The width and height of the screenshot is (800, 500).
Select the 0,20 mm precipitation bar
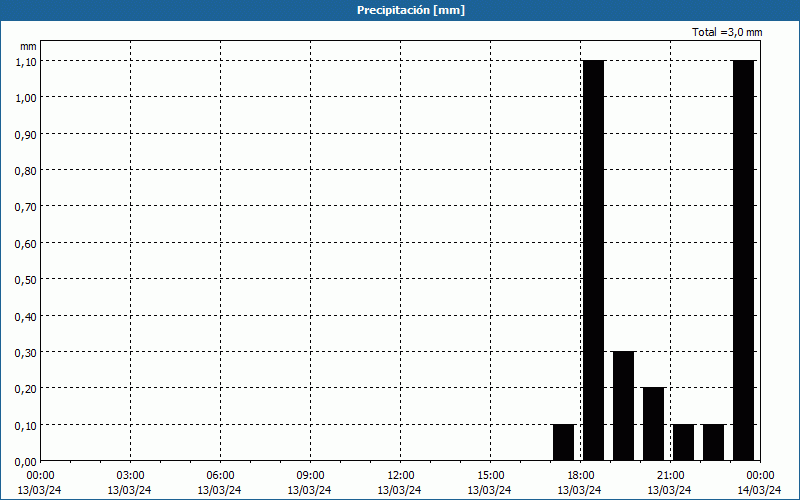654,424
